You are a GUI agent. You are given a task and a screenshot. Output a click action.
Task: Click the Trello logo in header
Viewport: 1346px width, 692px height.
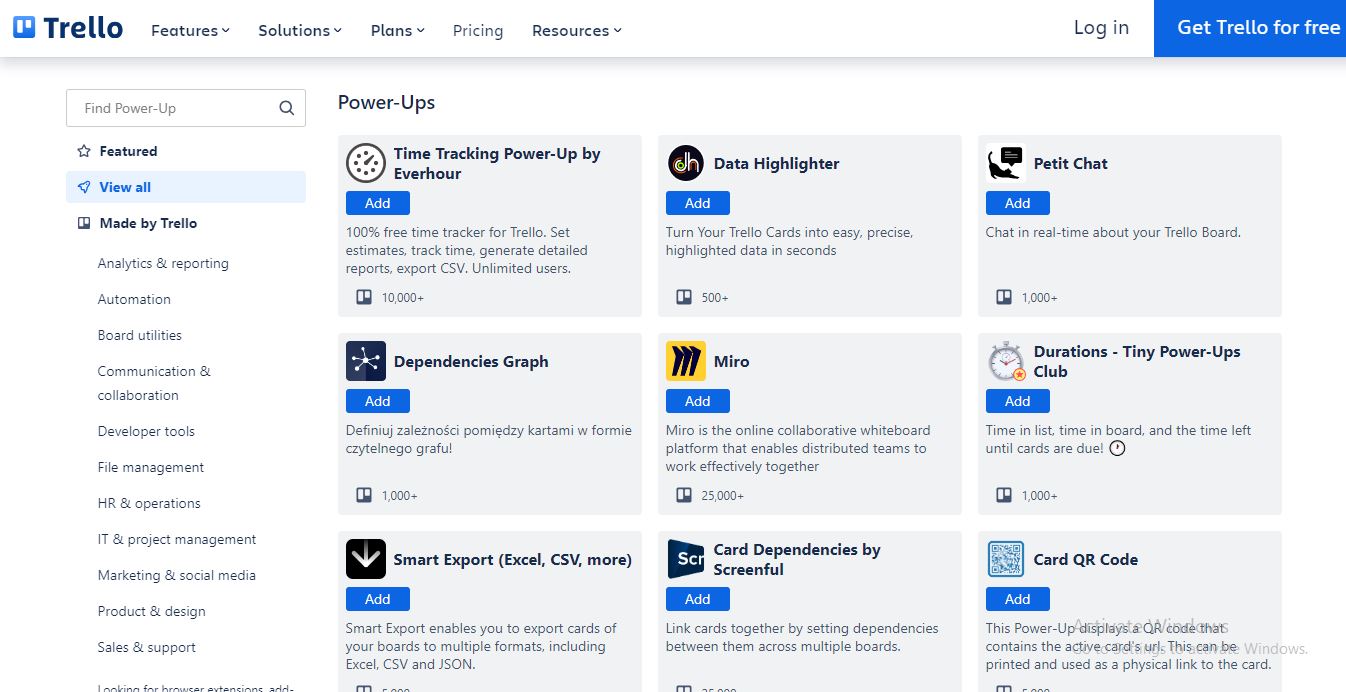tap(68, 28)
